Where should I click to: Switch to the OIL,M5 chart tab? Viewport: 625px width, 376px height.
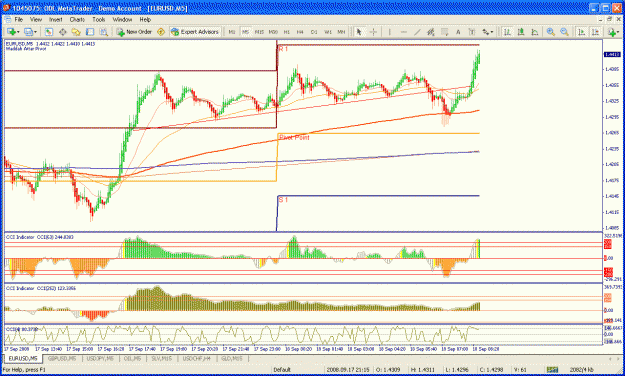pos(132,358)
